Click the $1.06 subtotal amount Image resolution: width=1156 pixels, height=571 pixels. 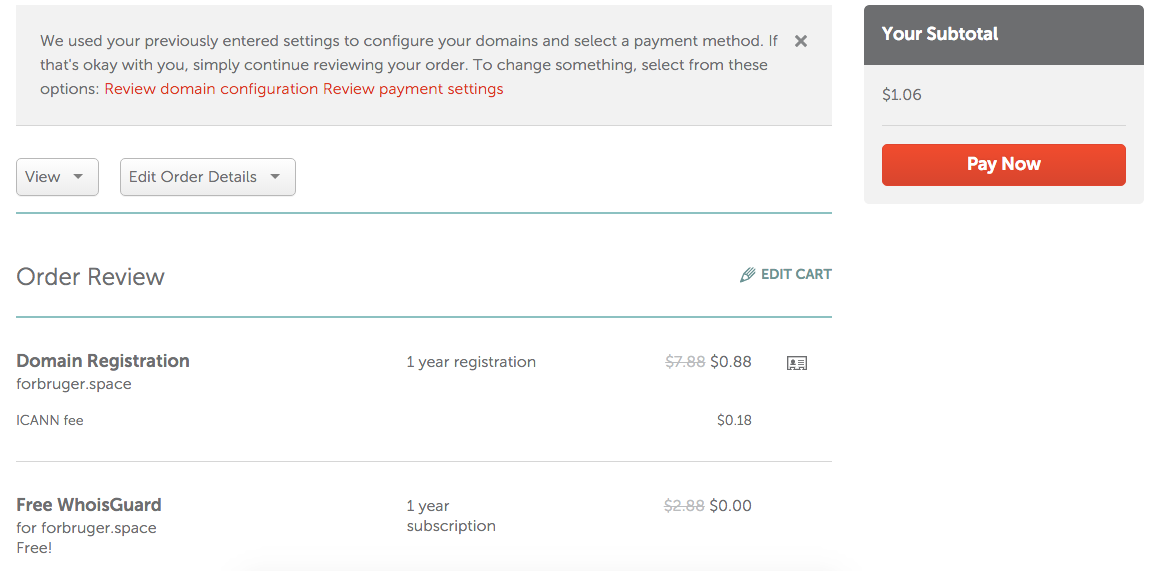pos(902,95)
